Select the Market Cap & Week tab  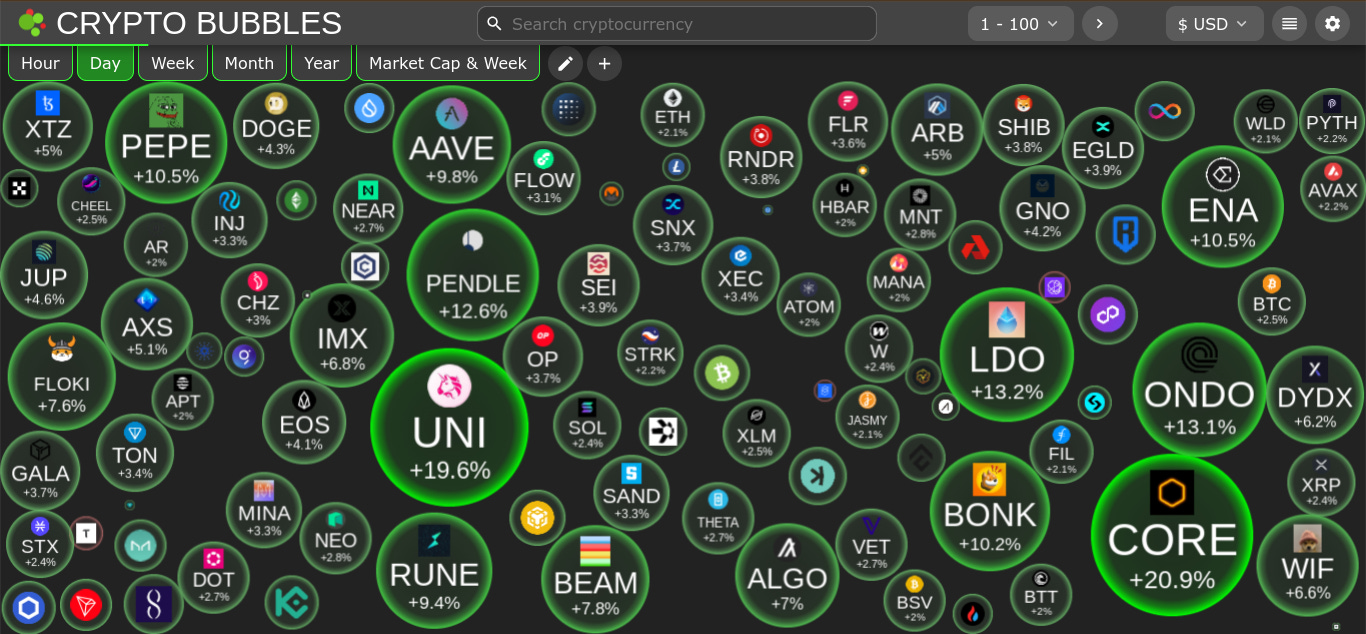coord(448,63)
